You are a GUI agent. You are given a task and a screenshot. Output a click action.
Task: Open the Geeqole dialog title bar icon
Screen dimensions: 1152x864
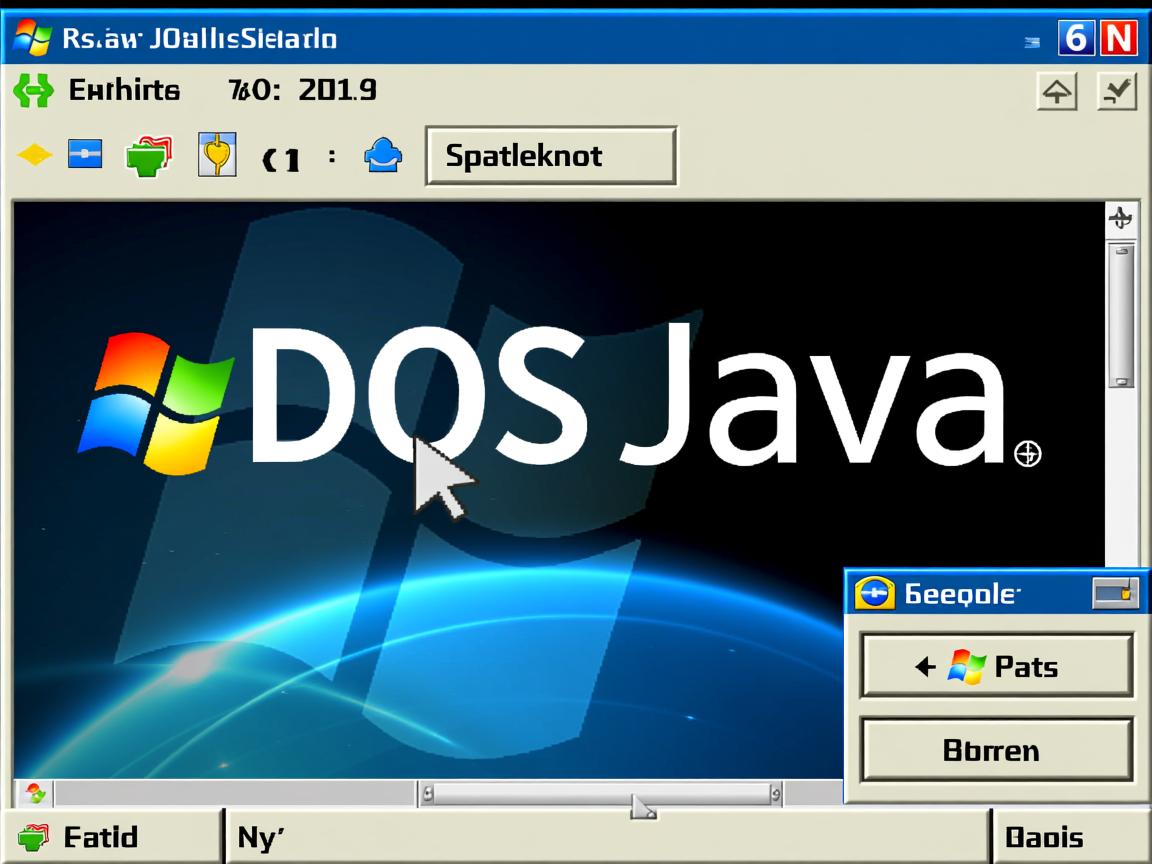[873, 592]
